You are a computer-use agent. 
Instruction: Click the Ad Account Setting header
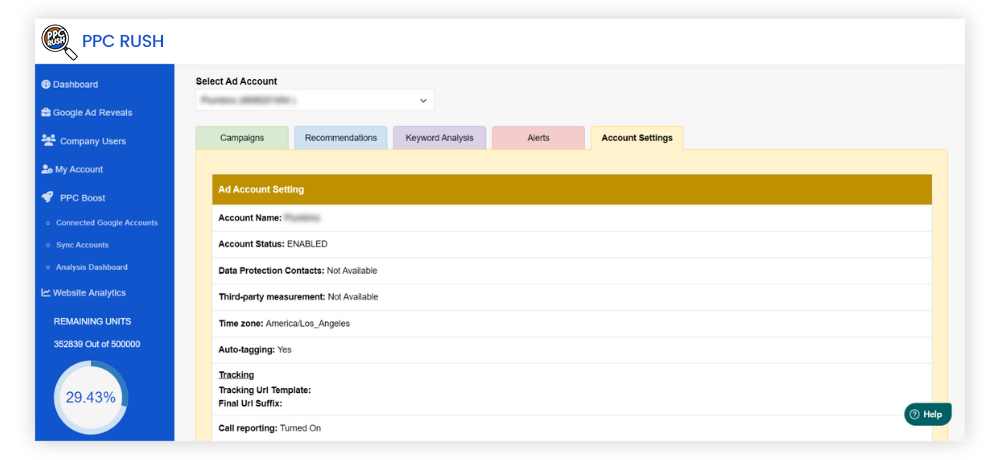pos(572,189)
